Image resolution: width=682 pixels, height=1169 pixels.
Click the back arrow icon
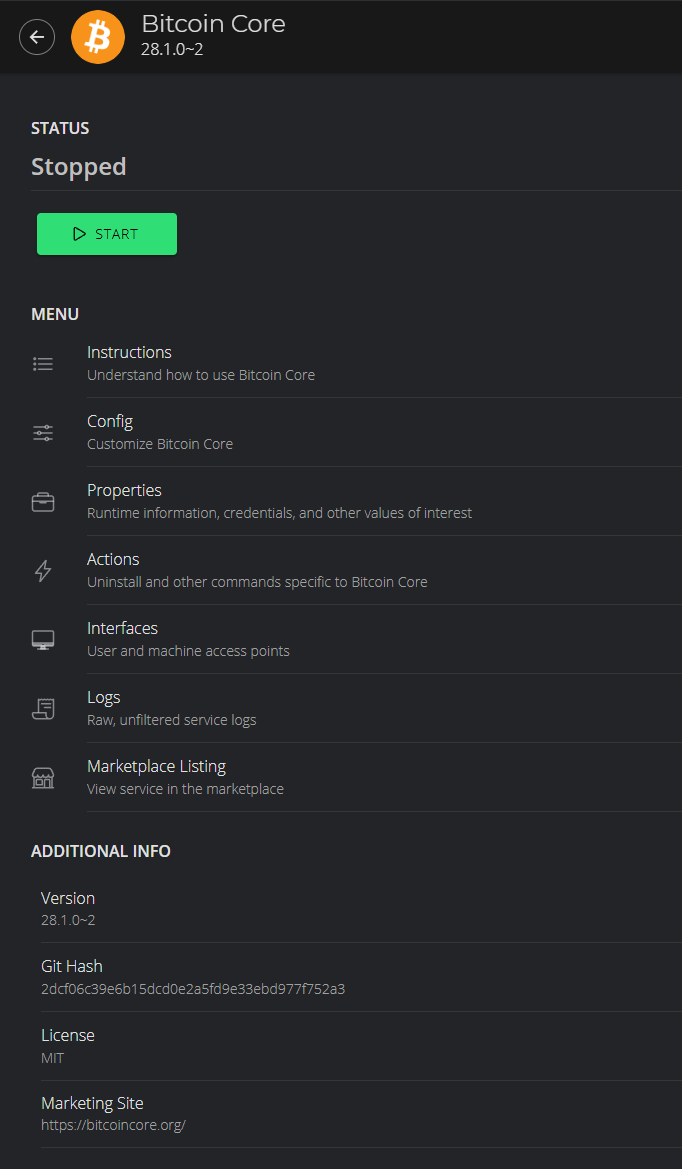pyautogui.click(x=37, y=37)
